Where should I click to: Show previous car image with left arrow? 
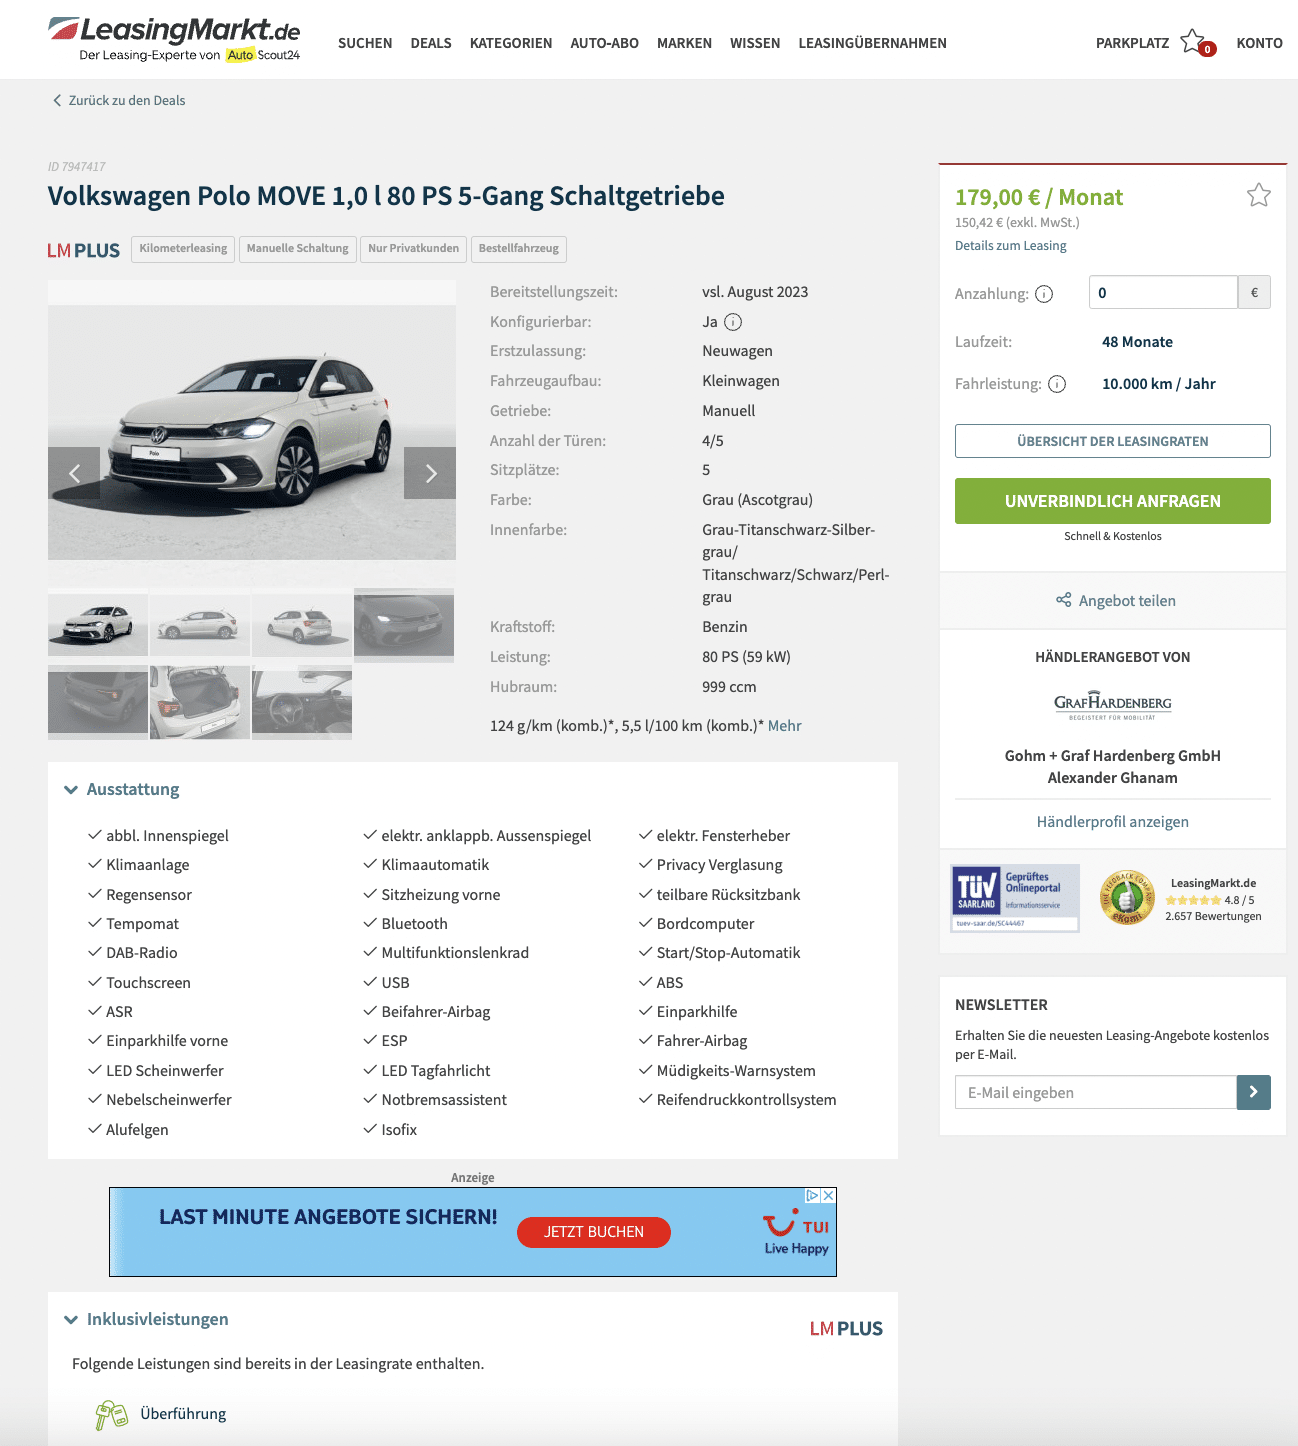[74, 473]
